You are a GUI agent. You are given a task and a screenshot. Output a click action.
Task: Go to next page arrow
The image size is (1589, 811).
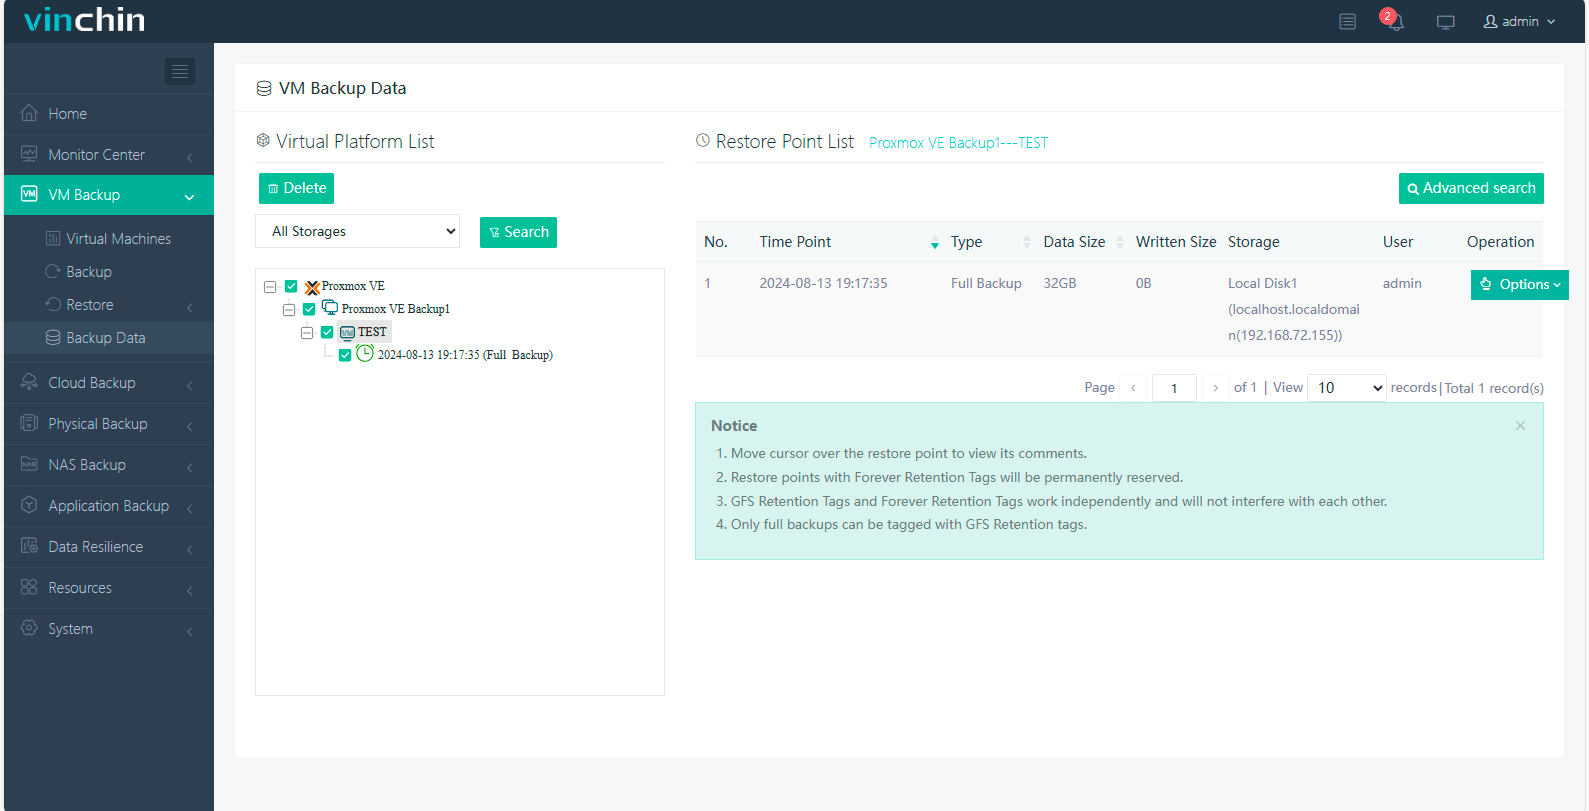click(1215, 388)
